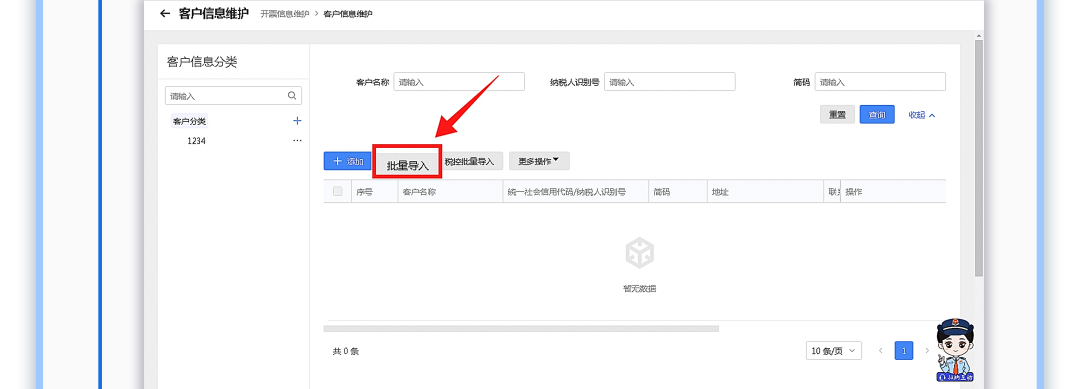The image size is (1080, 389).
Task: Focus the 纳税人识别号 input field
Action: click(x=669, y=82)
